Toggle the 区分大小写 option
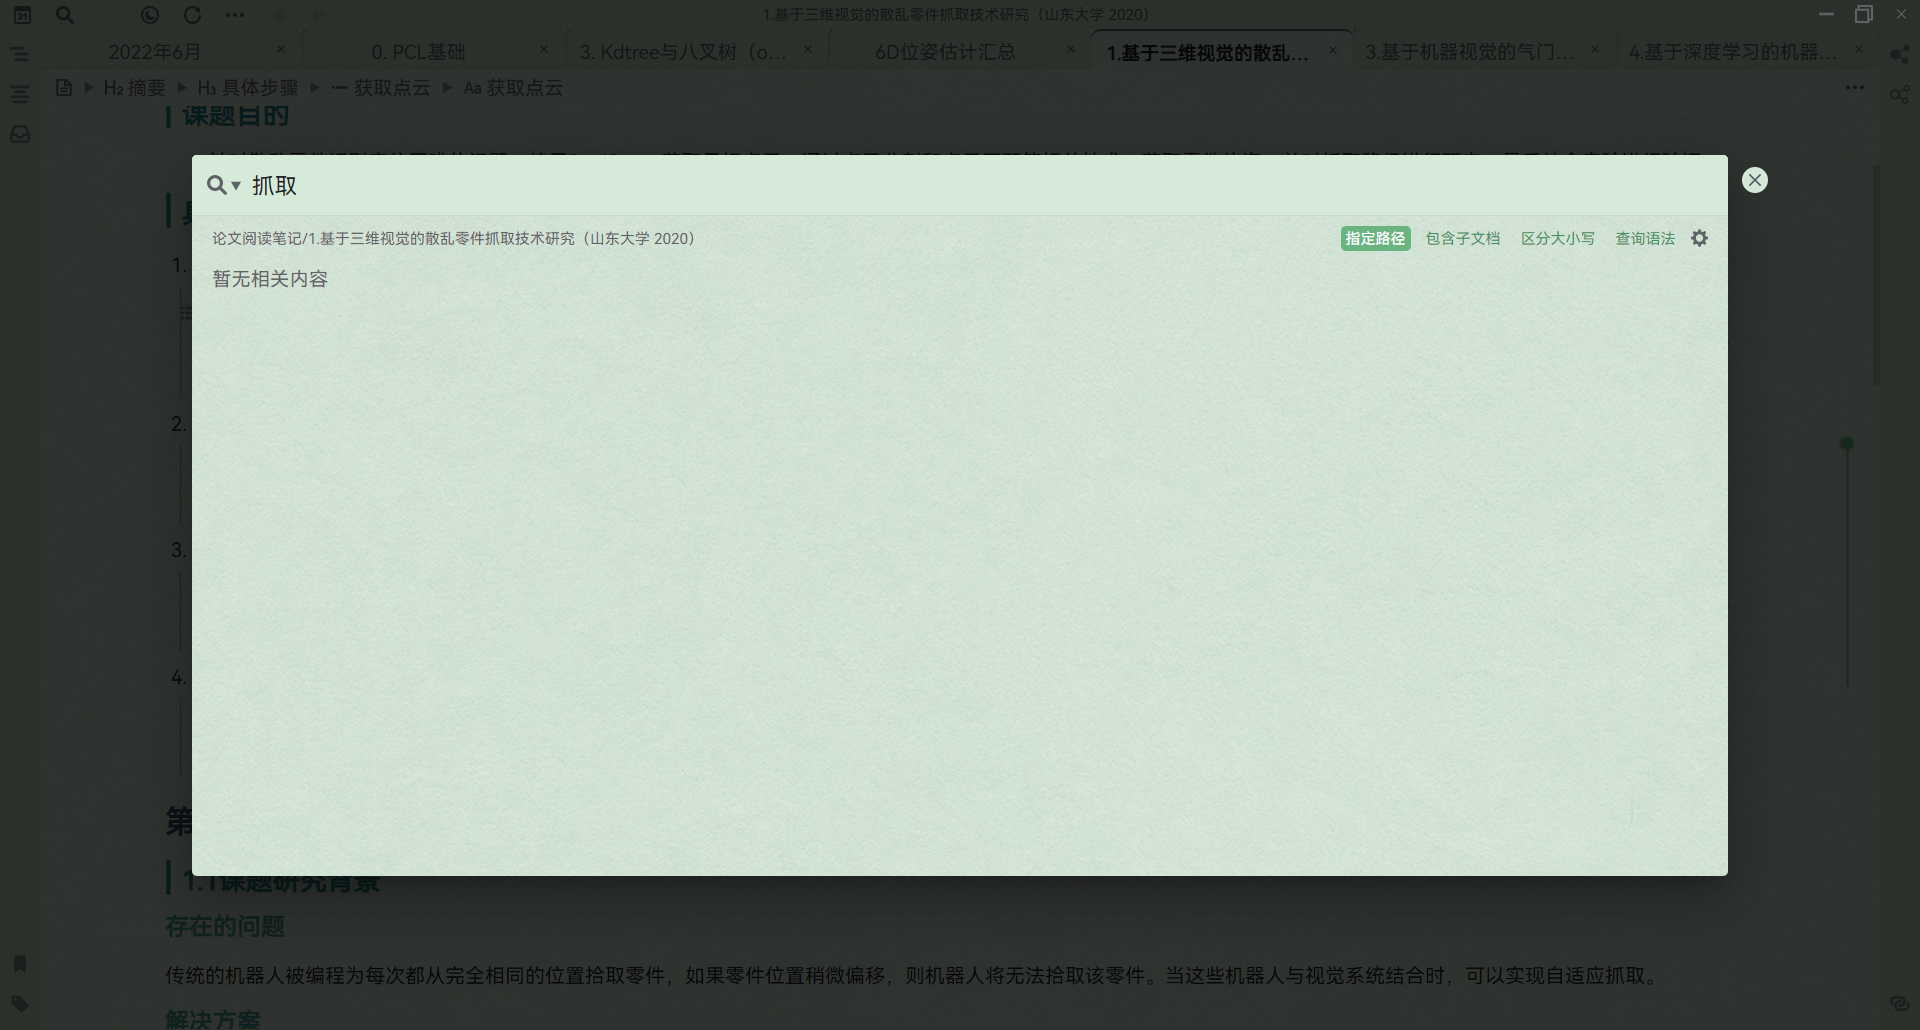Viewport: 1920px width, 1030px height. click(x=1558, y=238)
